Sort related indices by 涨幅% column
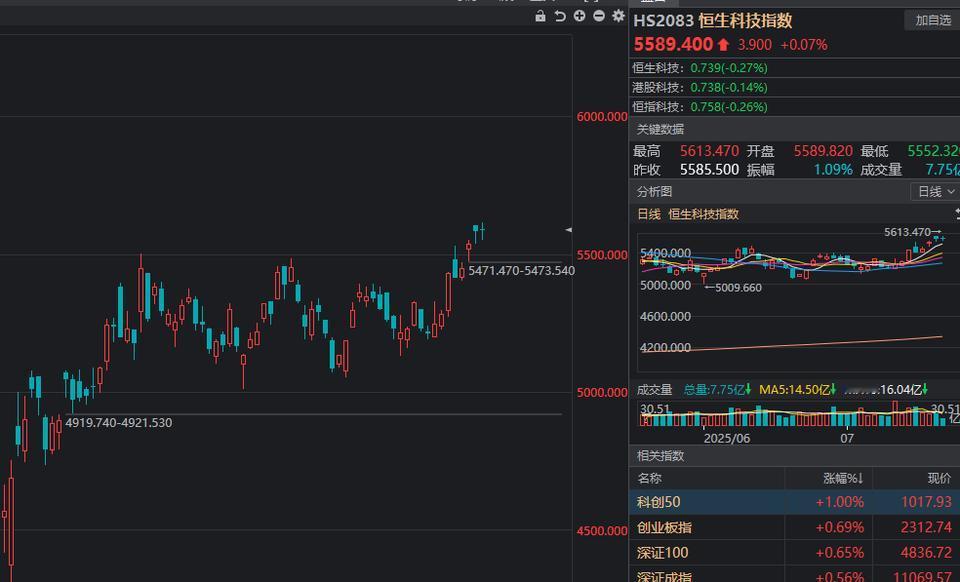The image size is (960, 582). click(842, 478)
